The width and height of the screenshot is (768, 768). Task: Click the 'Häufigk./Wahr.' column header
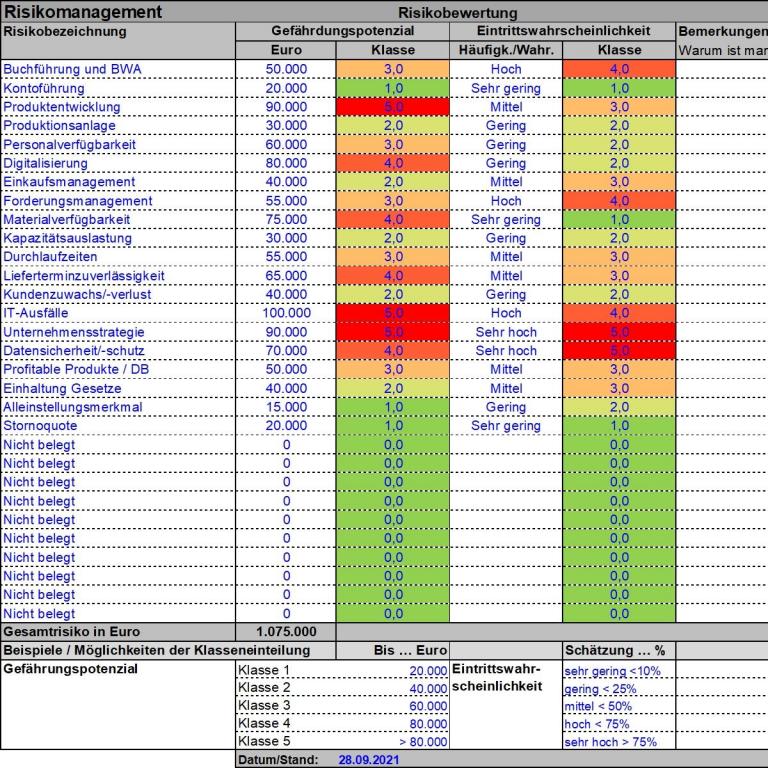(x=506, y=50)
